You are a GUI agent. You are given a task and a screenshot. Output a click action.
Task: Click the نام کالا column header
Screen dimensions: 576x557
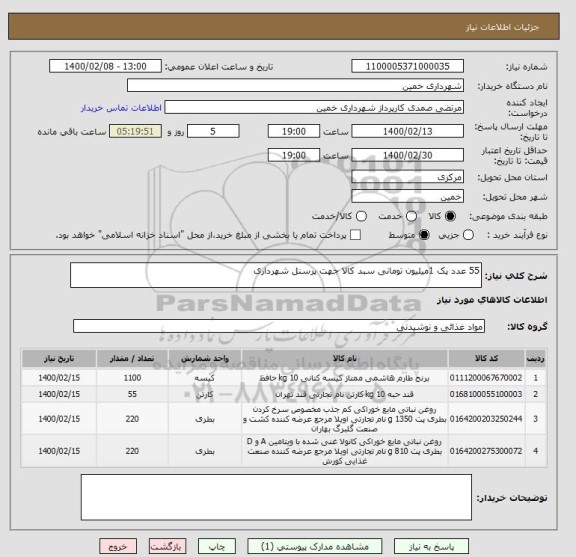(x=345, y=359)
